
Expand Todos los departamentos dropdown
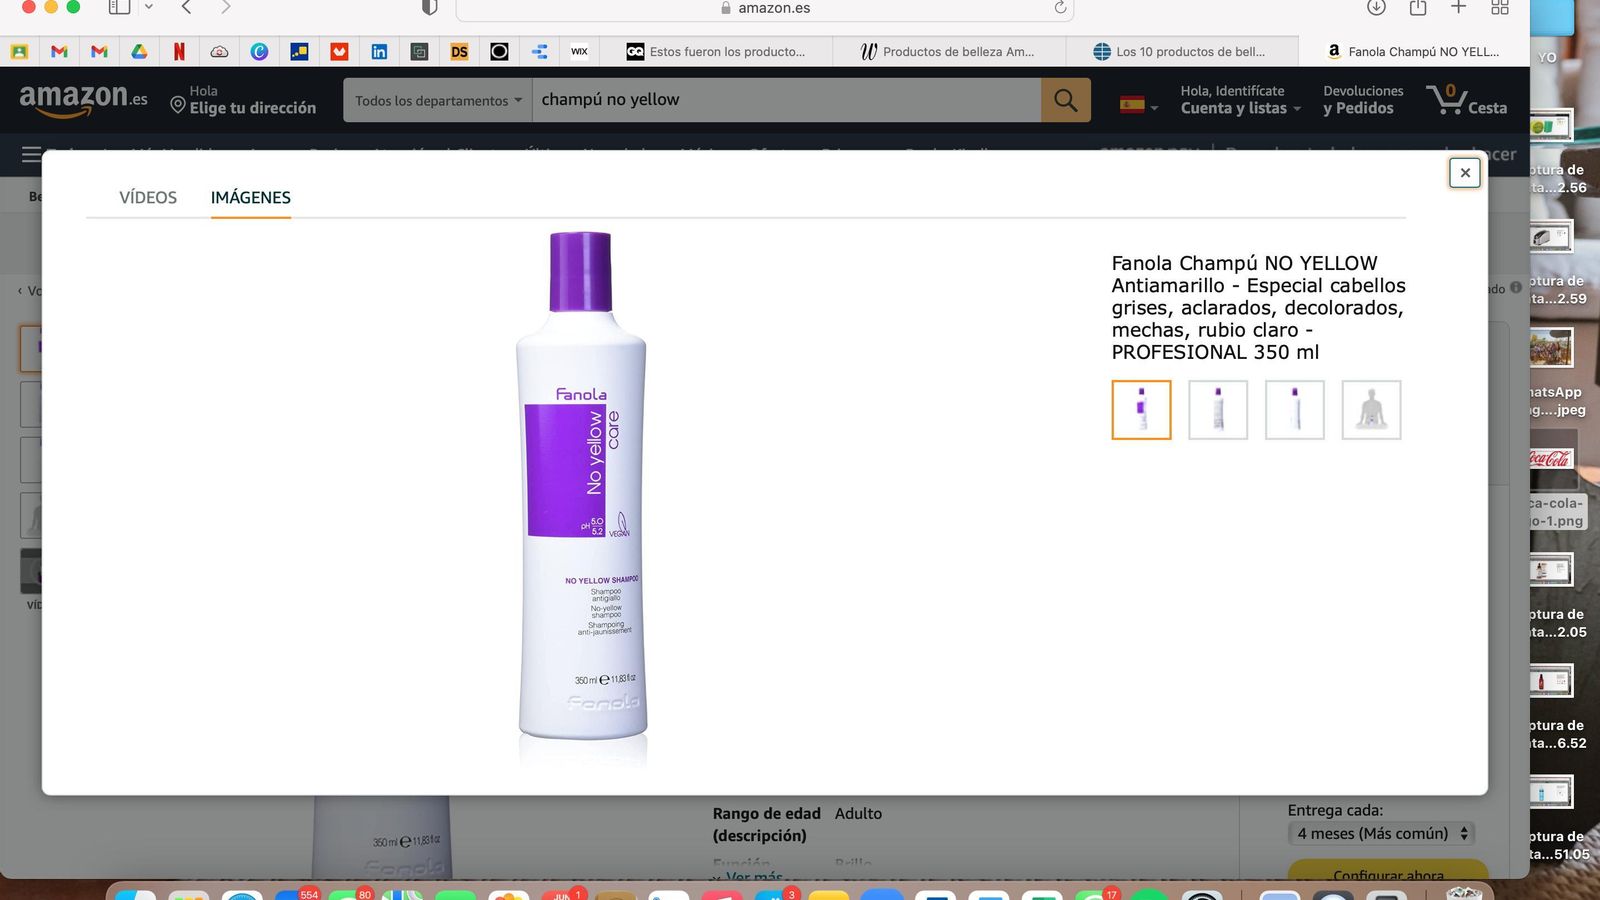click(x=438, y=101)
